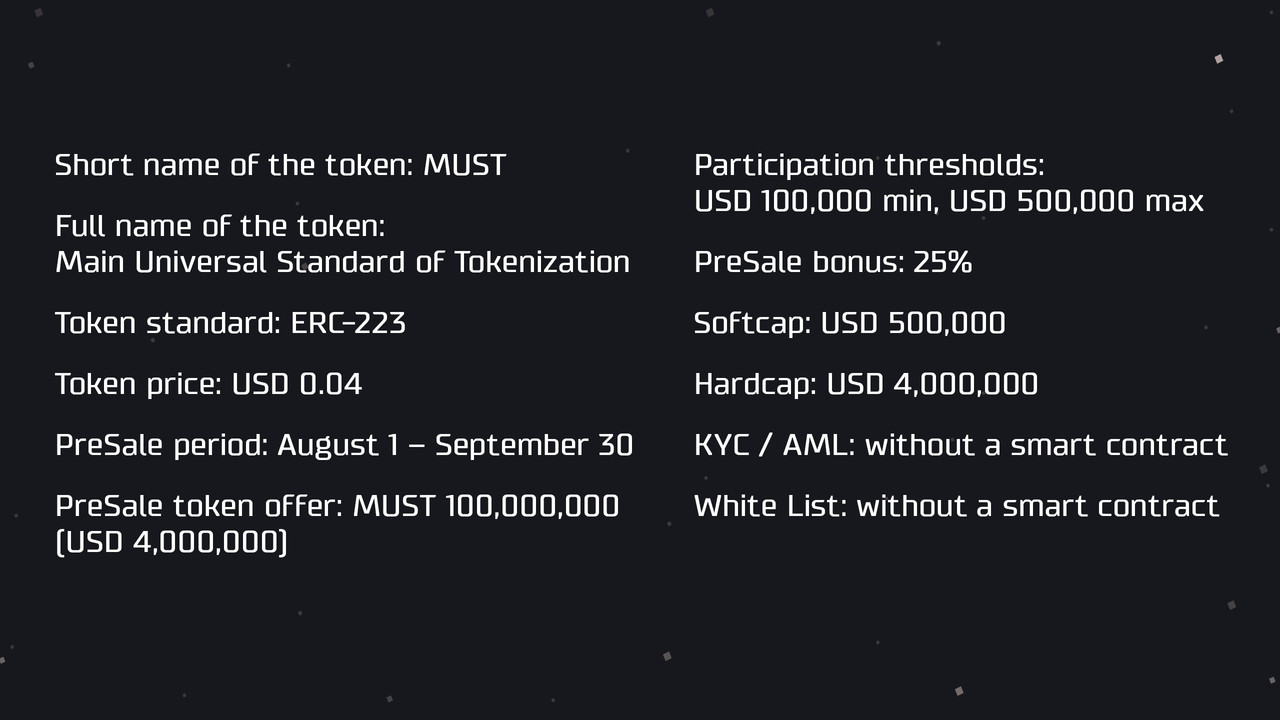Select the '(USD 4,000,000)' text in parentheses
The image size is (1280, 720).
(x=171, y=543)
